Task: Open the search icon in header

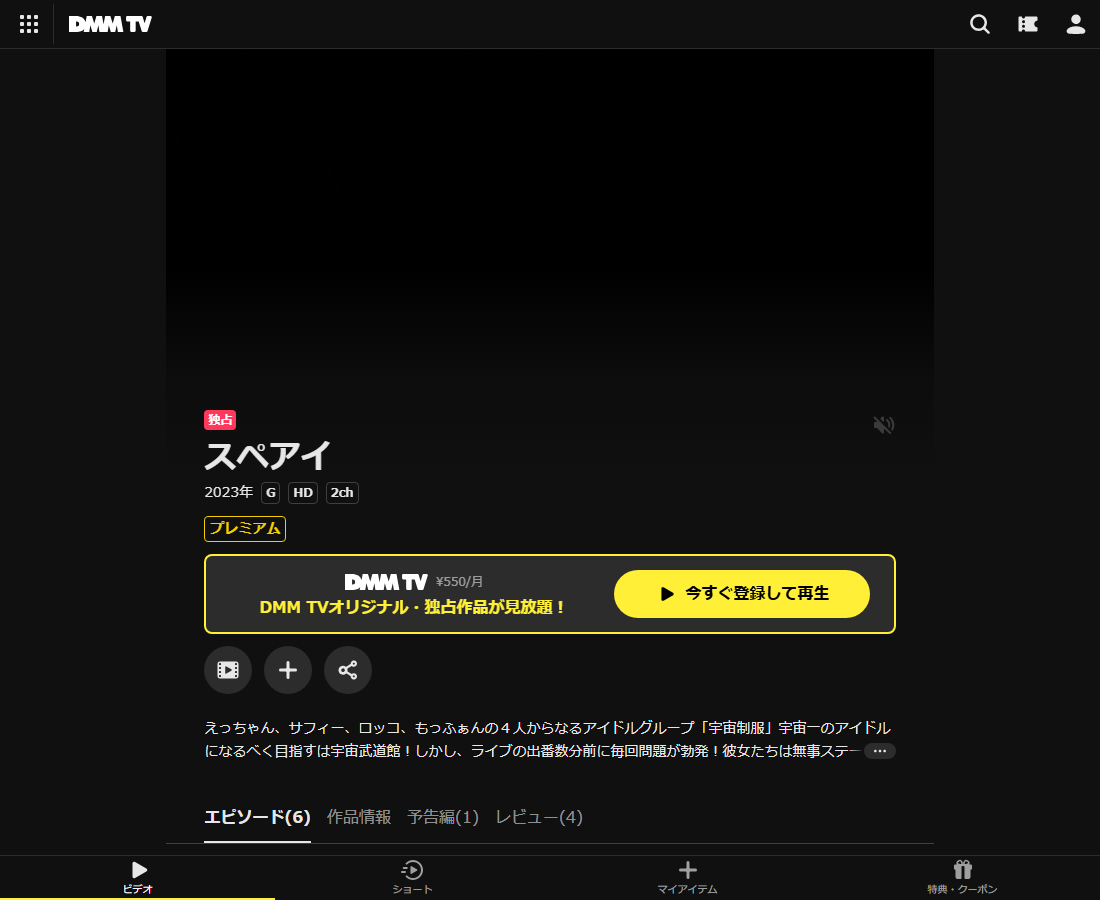Action: (x=979, y=25)
